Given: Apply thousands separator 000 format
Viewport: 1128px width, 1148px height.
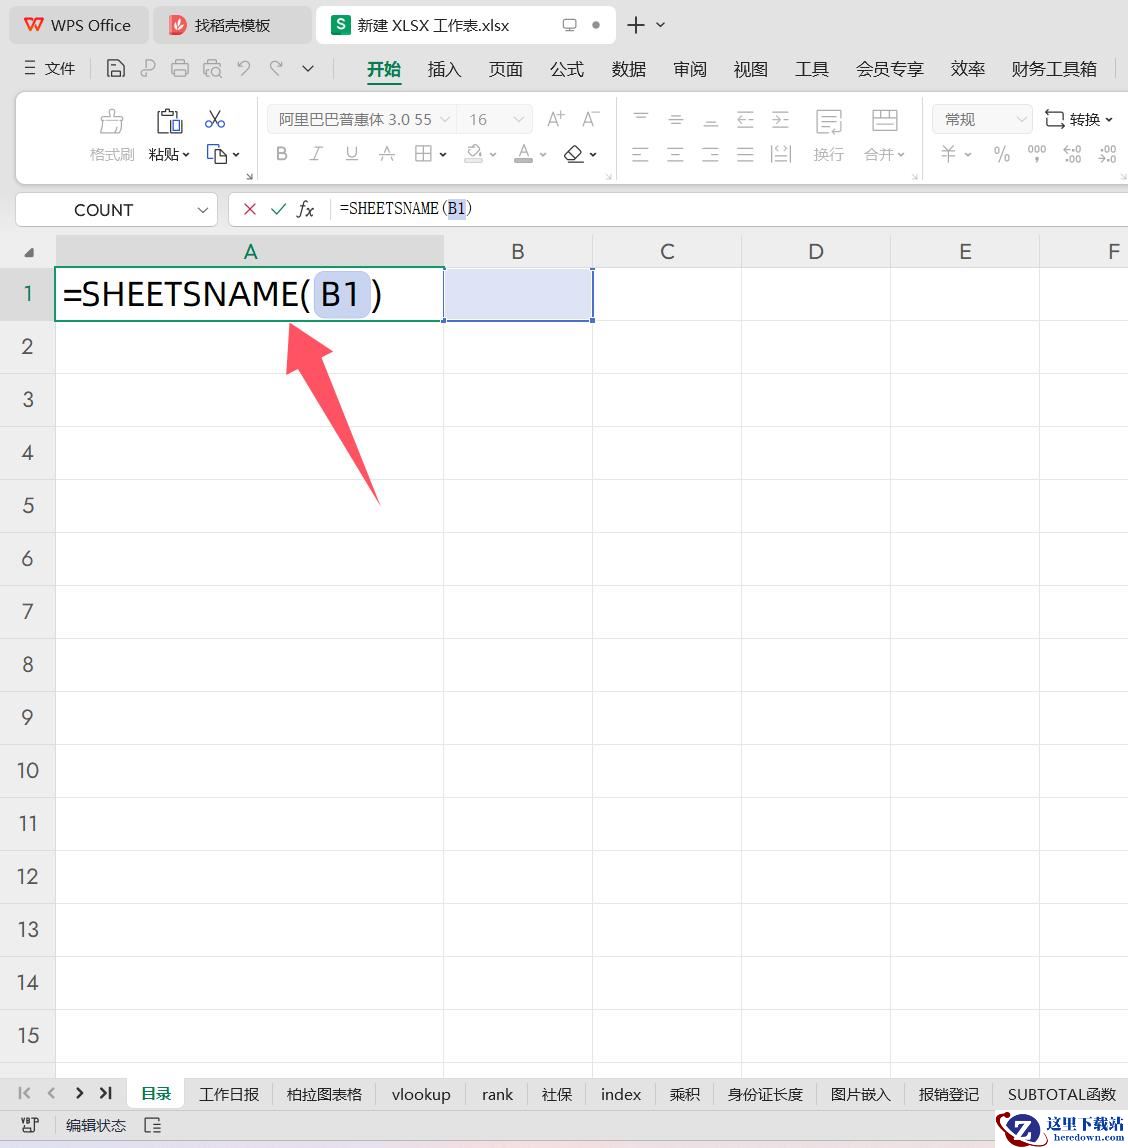Looking at the screenshot, I should [x=1037, y=154].
